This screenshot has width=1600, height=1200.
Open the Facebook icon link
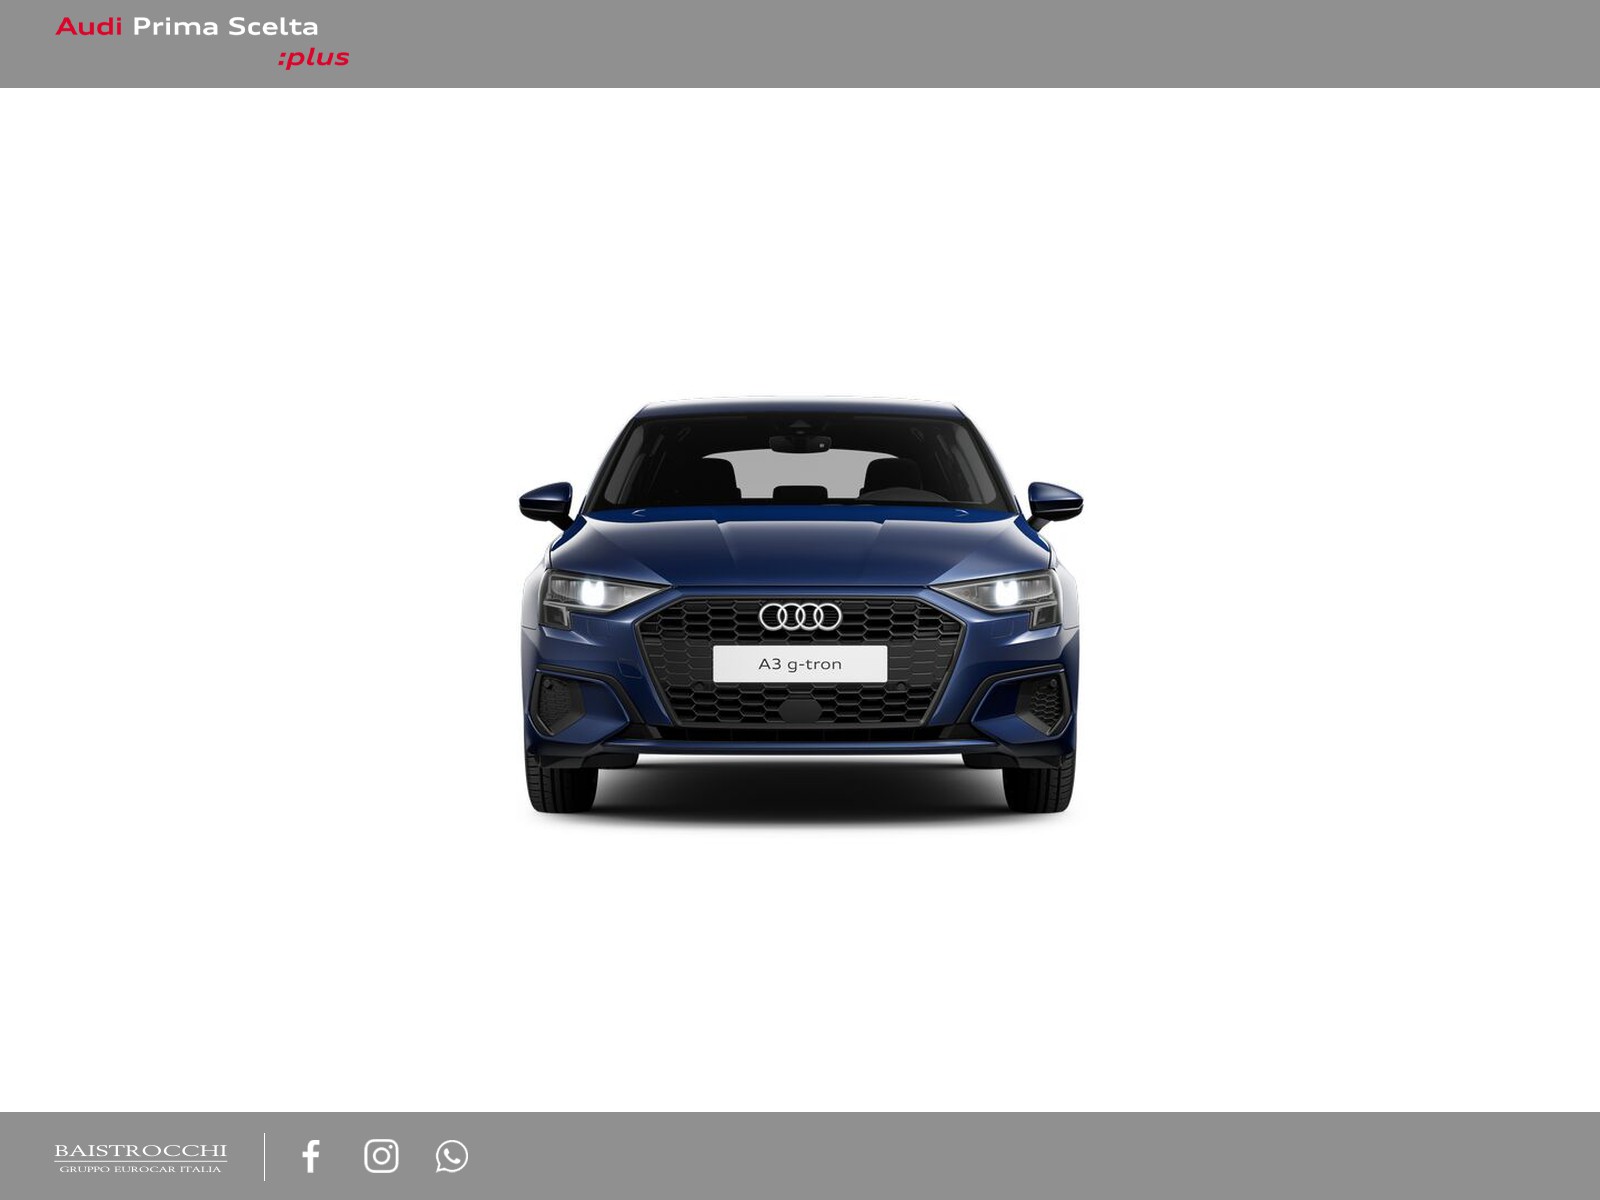click(311, 1156)
